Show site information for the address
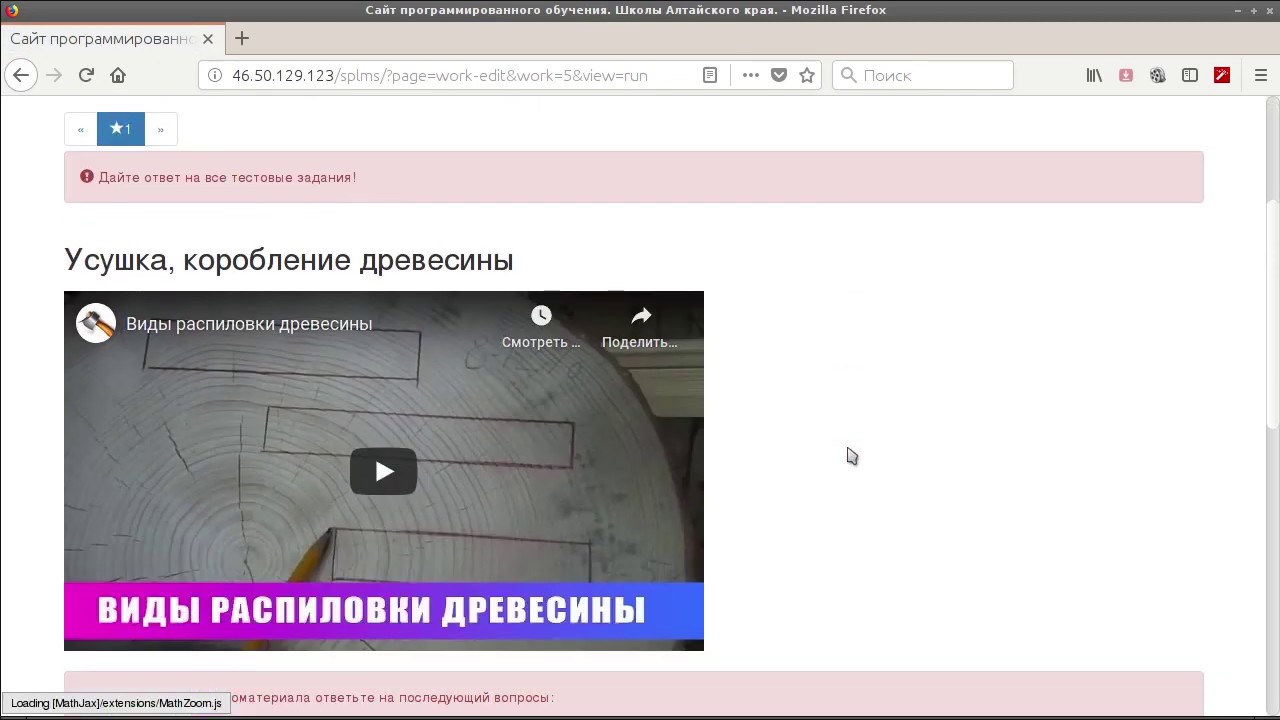 tap(213, 75)
